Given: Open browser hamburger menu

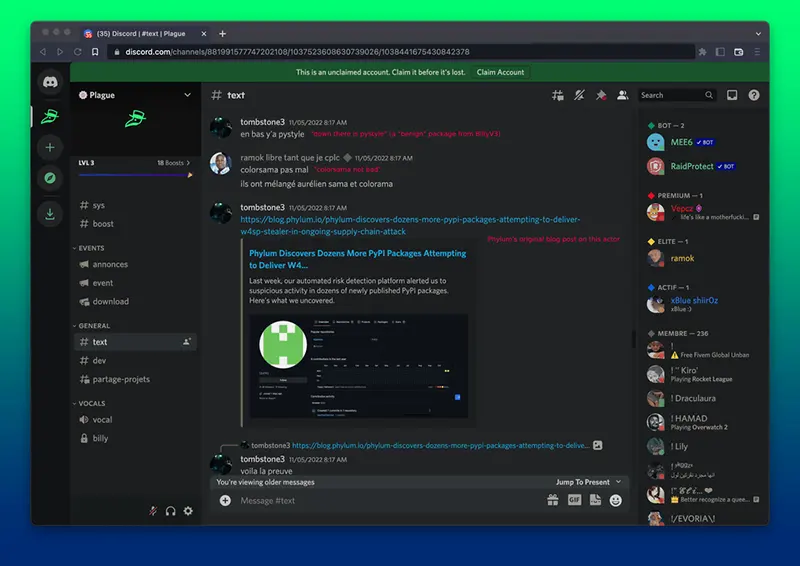Looking at the screenshot, I should click(x=757, y=52).
